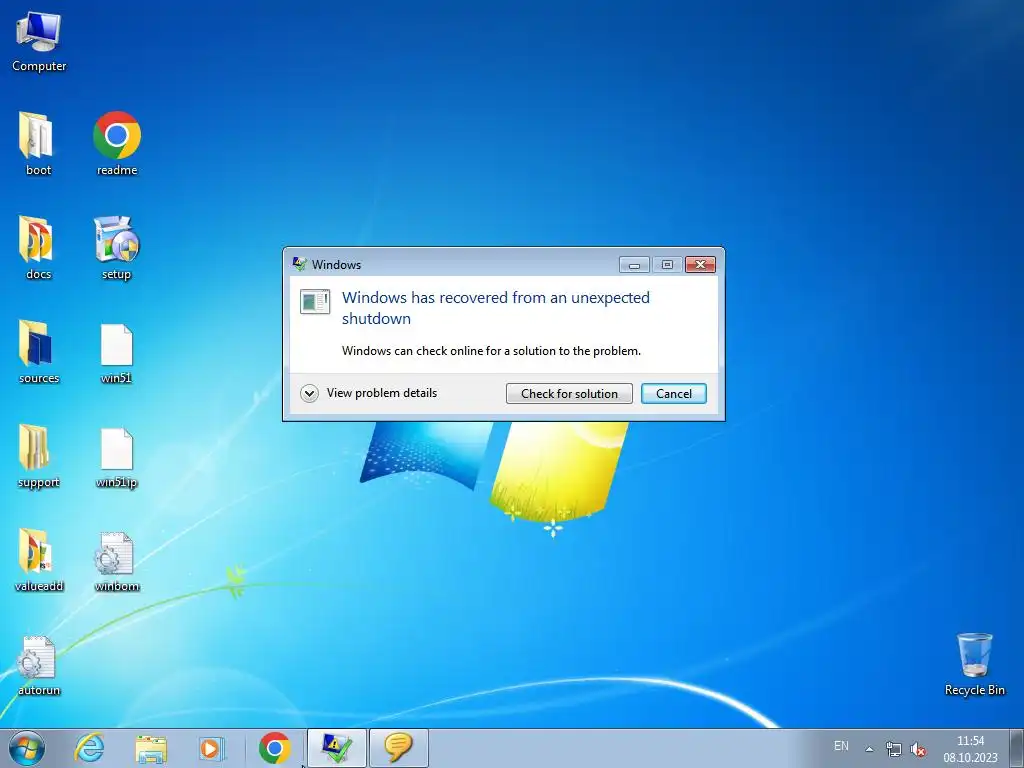Screen dimensions: 1024x768
Task: Open the Windows Start menu orb
Action: coord(27,748)
